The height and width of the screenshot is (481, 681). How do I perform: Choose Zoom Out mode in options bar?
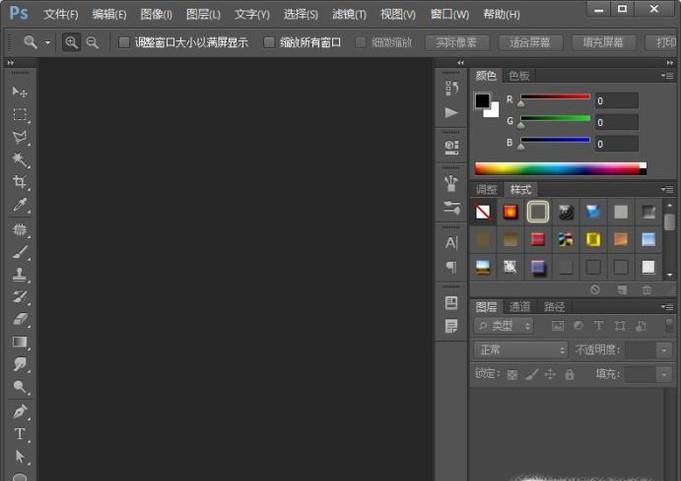[92, 42]
